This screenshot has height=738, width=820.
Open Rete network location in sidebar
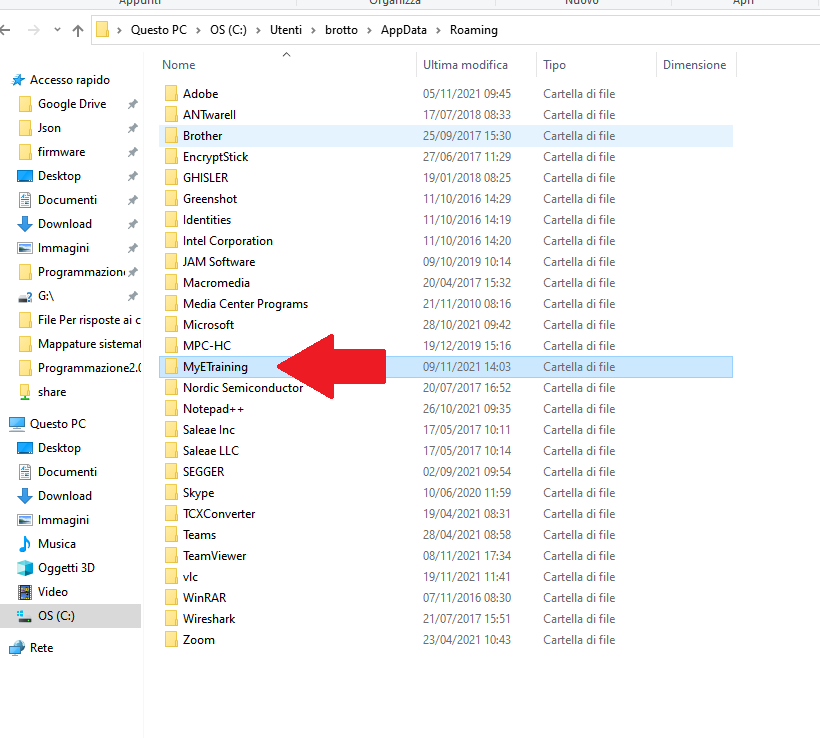[41, 648]
